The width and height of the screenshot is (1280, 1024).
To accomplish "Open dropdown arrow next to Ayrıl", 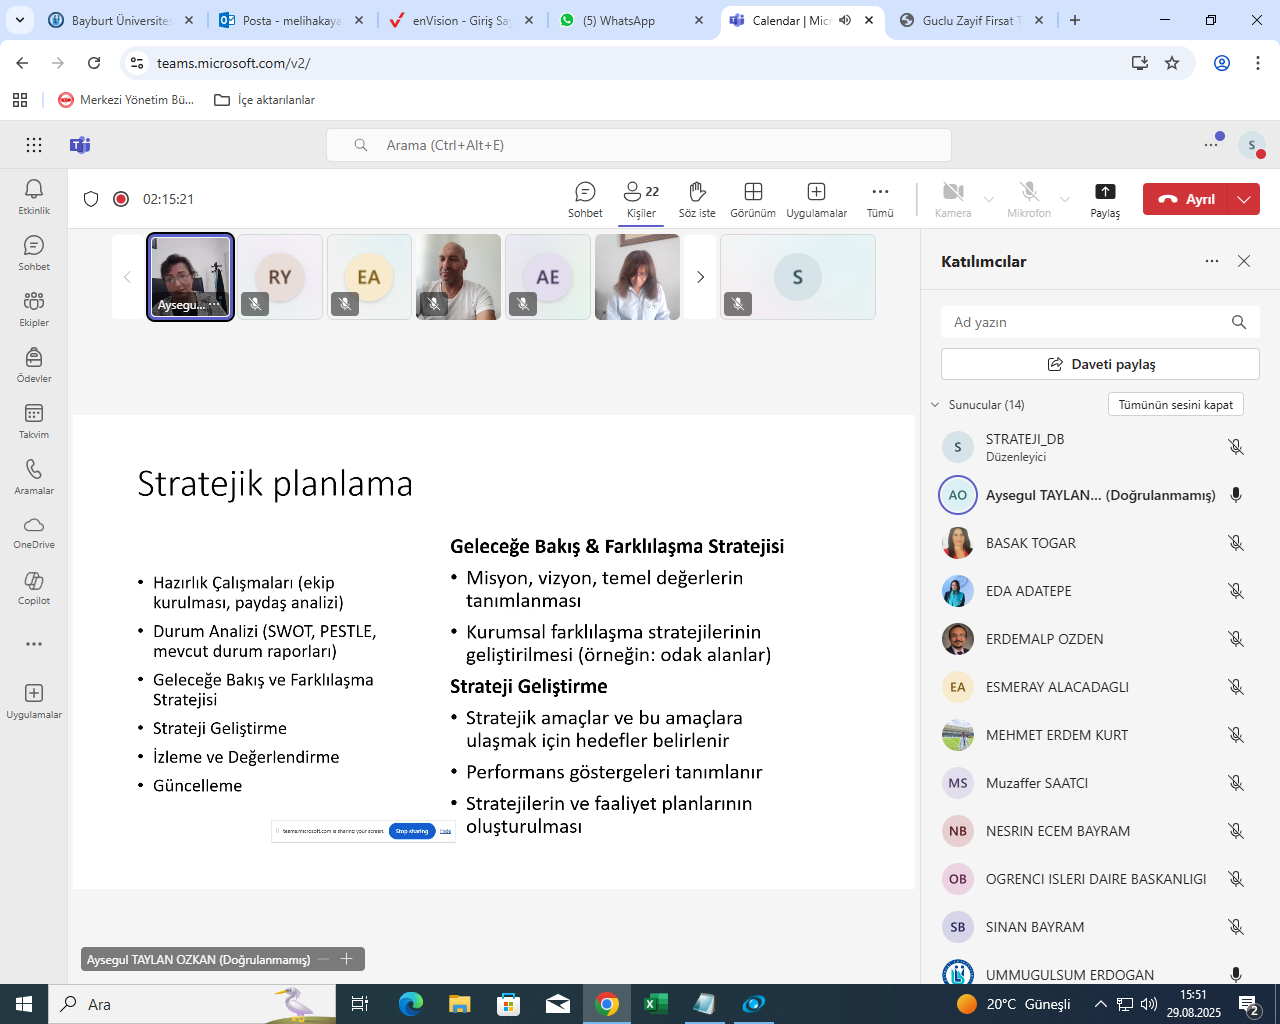I will (1244, 199).
